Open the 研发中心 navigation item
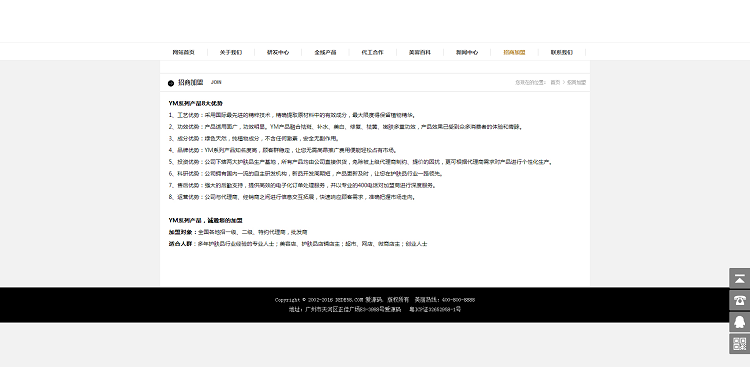Screen dimensions: 750x367 pyautogui.click(x=278, y=52)
